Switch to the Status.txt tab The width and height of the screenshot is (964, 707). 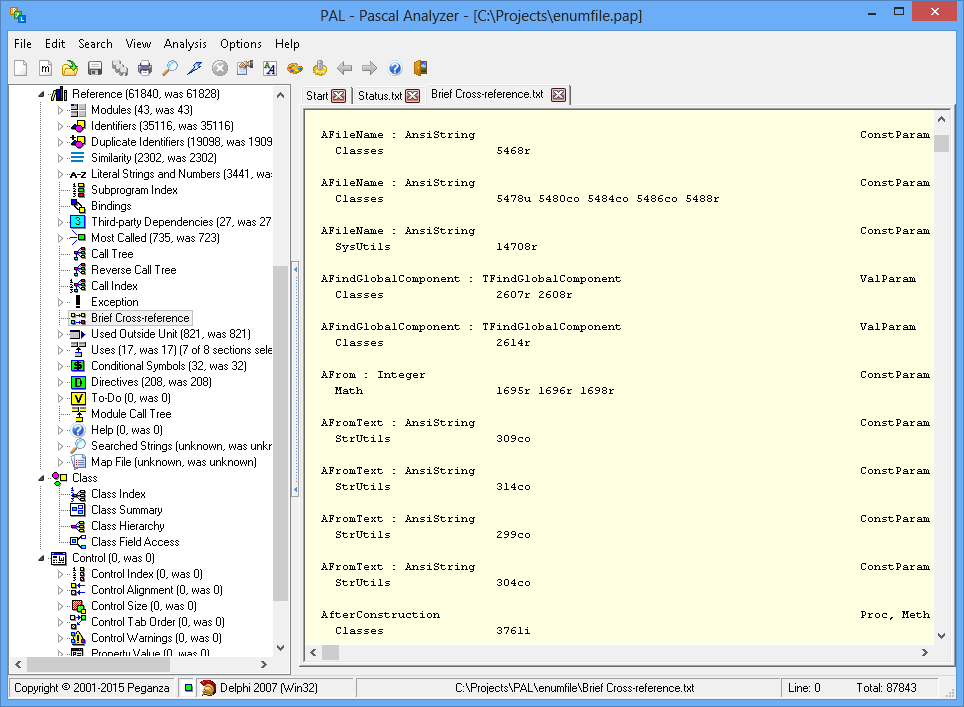pos(380,96)
